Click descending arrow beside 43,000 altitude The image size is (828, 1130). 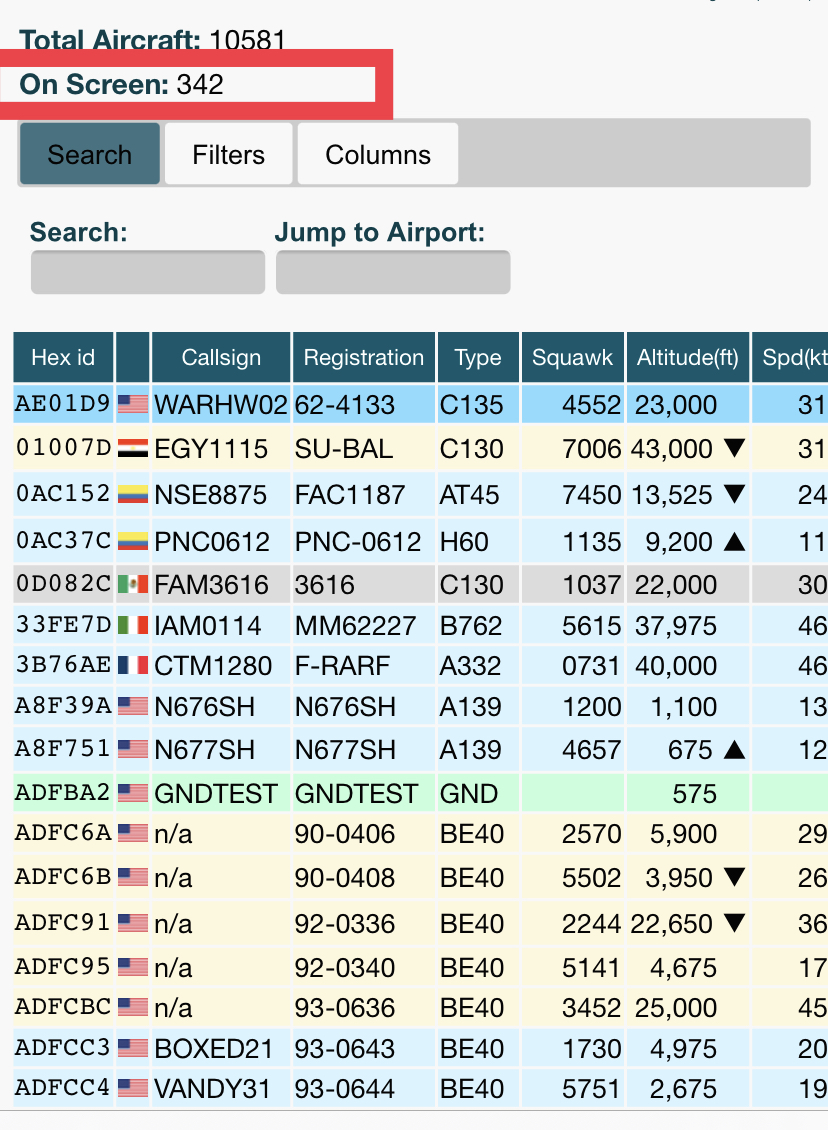coord(734,448)
